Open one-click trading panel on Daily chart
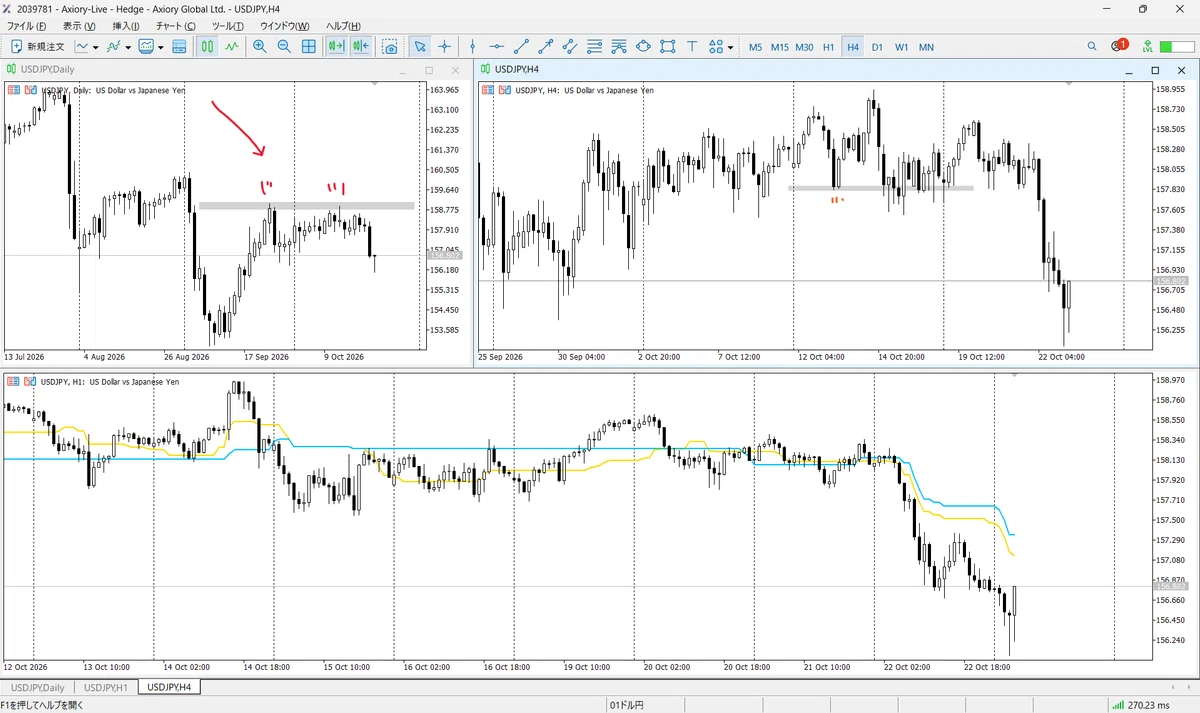Screen dimensions: 1200x713 (x=13, y=90)
